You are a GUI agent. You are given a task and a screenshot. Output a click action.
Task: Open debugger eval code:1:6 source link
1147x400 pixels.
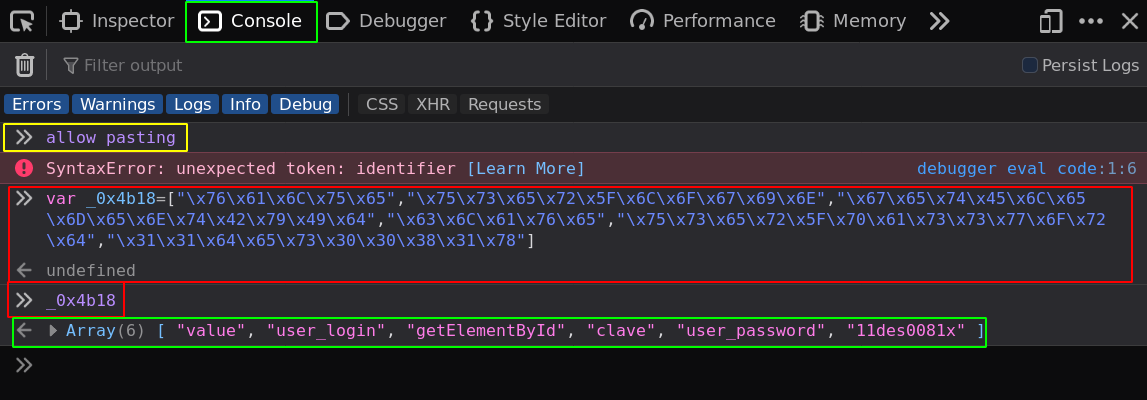[x=1026, y=168]
